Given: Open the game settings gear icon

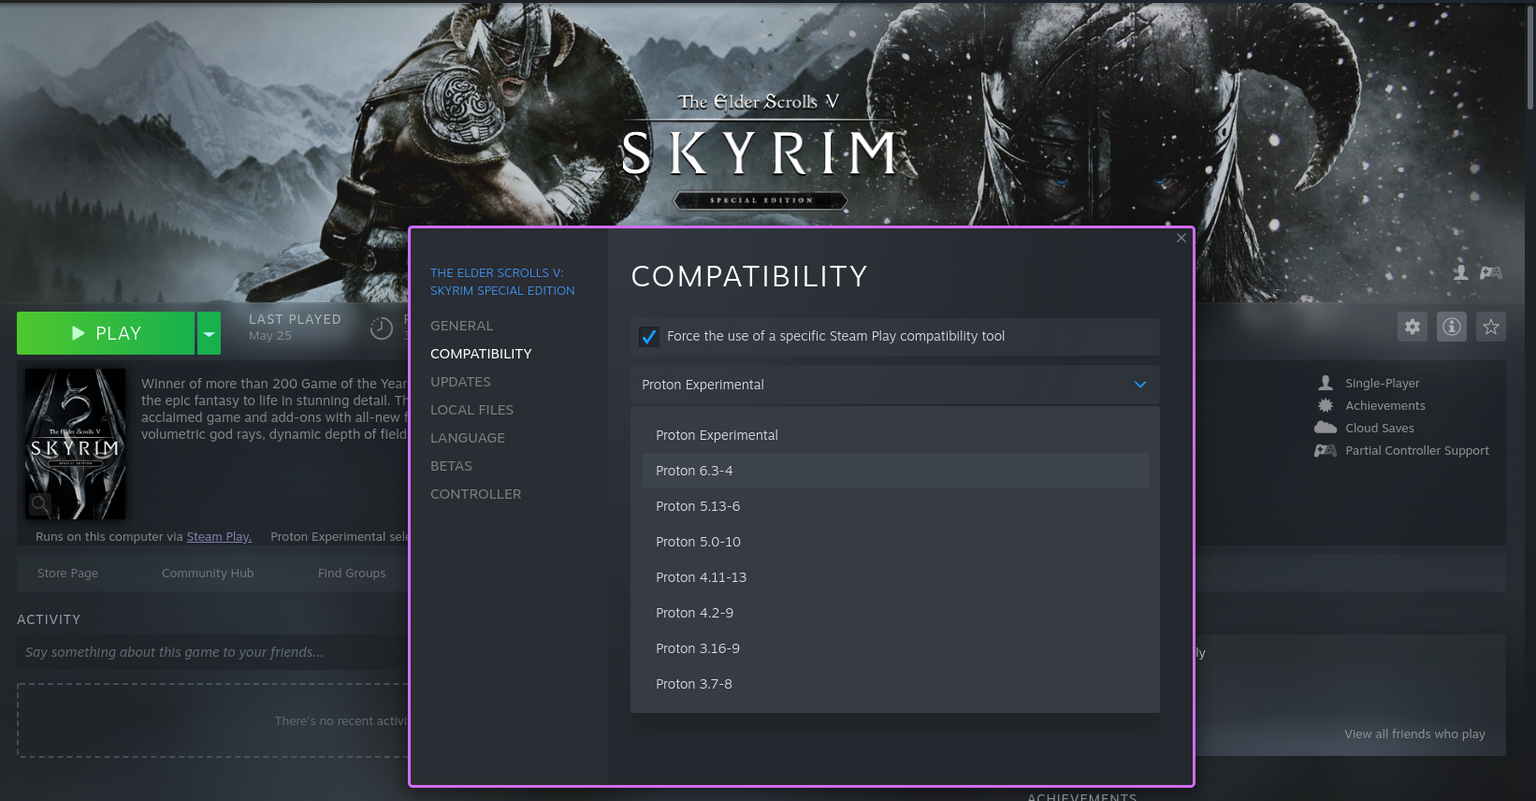Looking at the screenshot, I should (x=1412, y=326).
